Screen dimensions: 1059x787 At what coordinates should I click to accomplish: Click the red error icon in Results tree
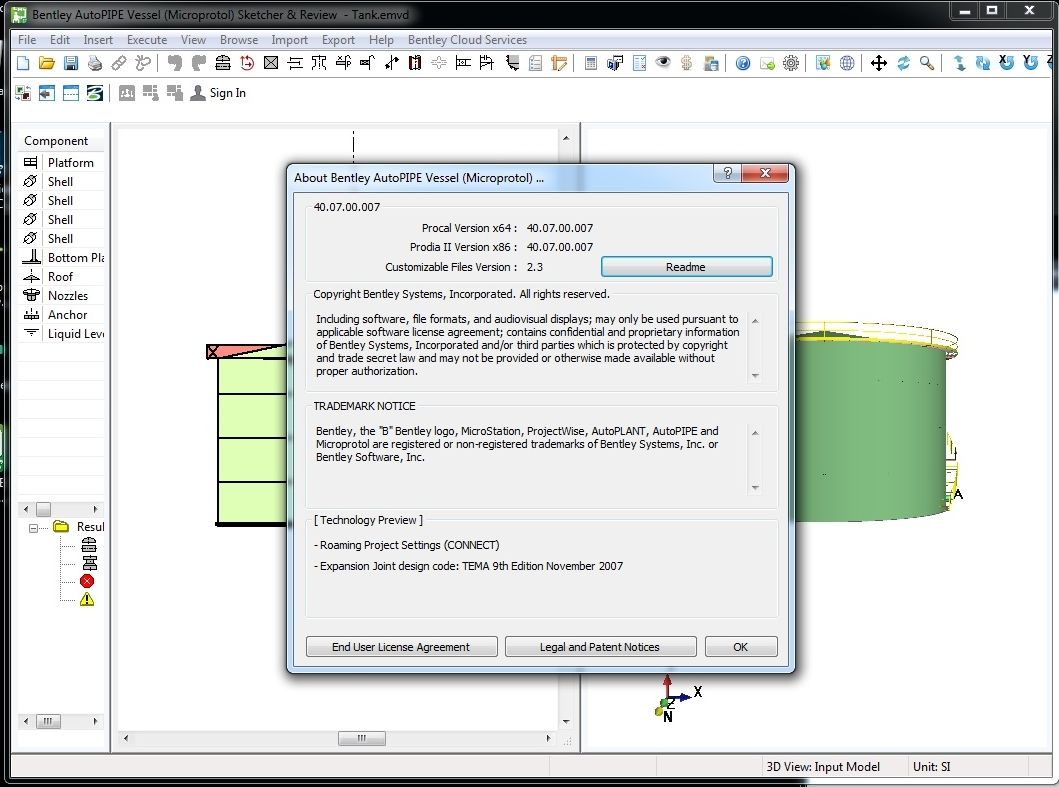[x=87, y=581]
